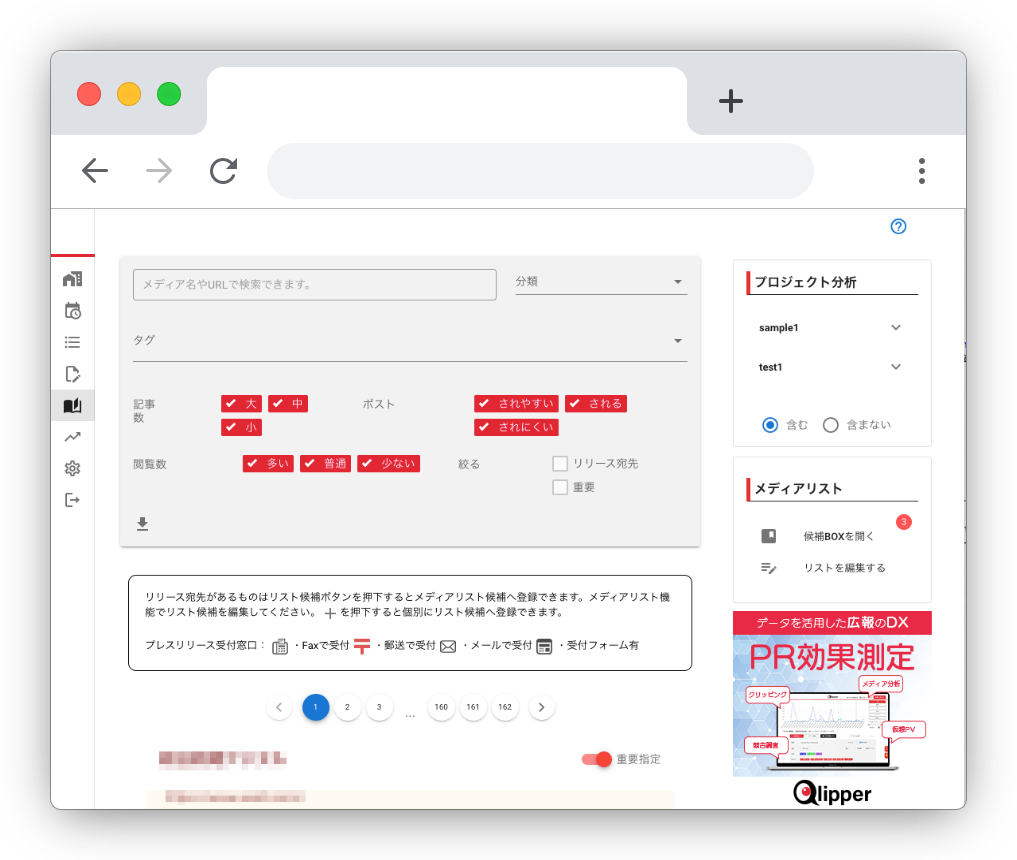Check the 重要 checkbox

click(560, 487)
